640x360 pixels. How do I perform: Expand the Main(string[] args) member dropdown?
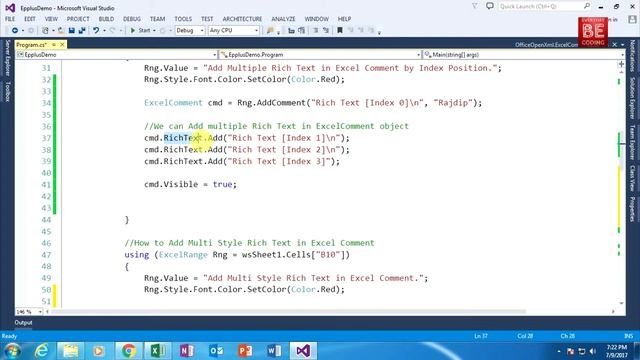[x=622, y=55]
